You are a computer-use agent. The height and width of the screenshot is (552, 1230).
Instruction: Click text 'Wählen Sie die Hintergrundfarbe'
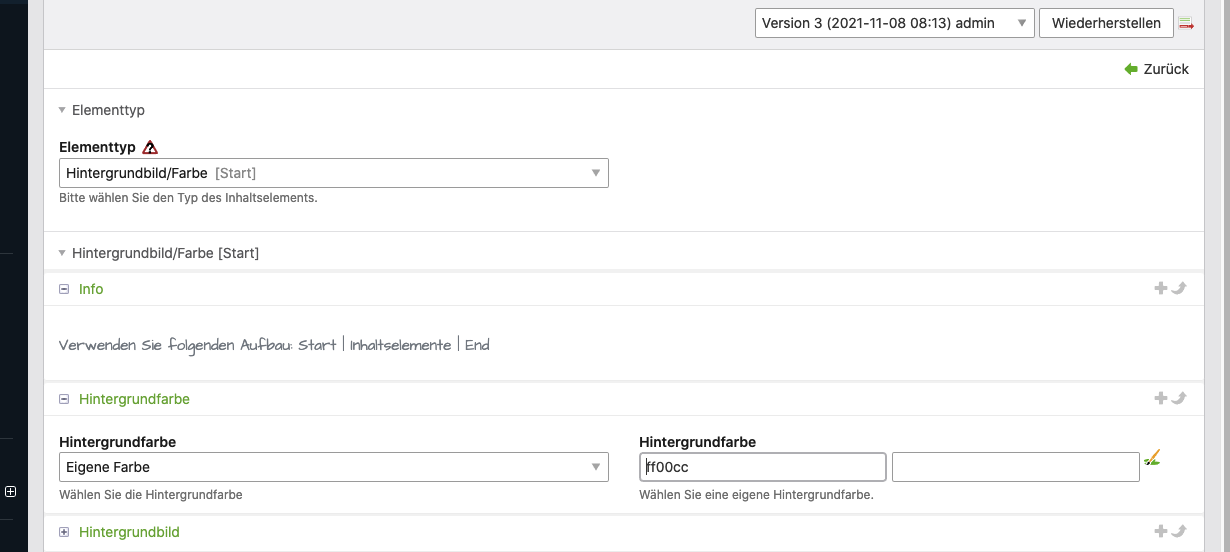coord(151,494)
